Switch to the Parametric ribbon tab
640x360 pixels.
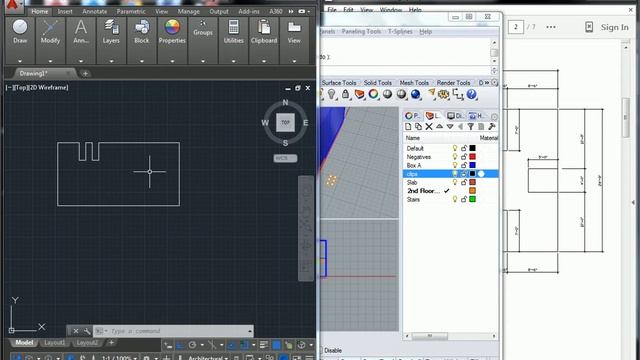point(131,11)
